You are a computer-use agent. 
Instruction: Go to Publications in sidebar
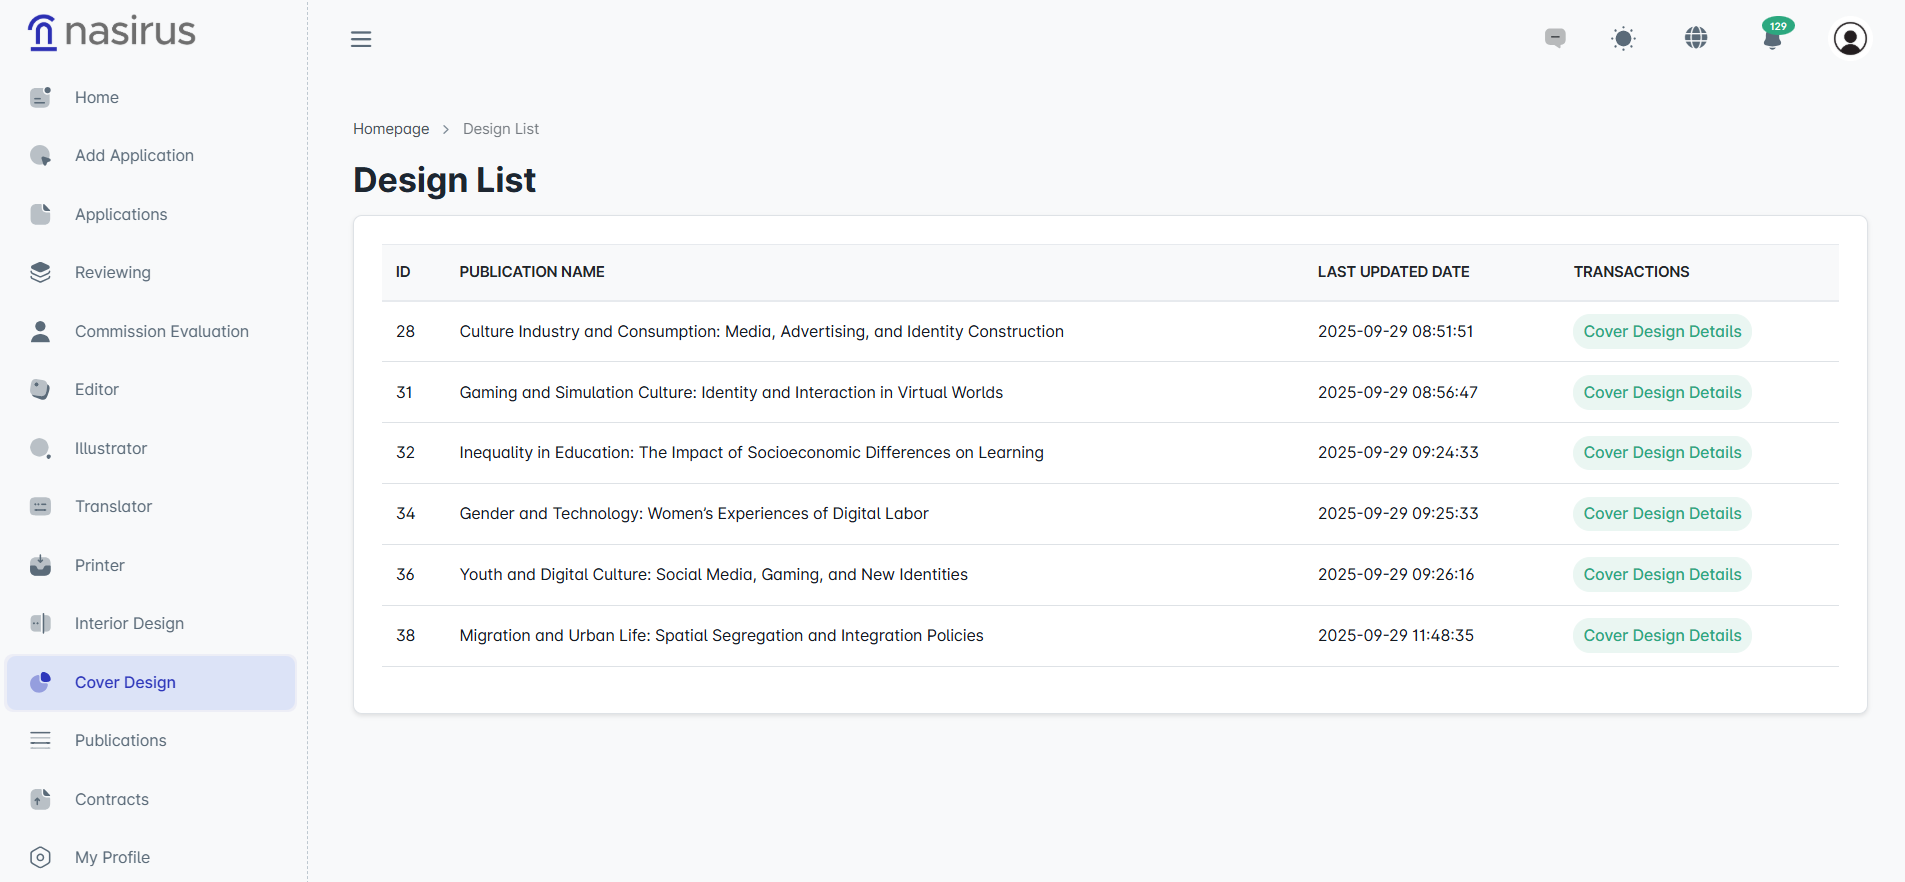pos(120,740)
